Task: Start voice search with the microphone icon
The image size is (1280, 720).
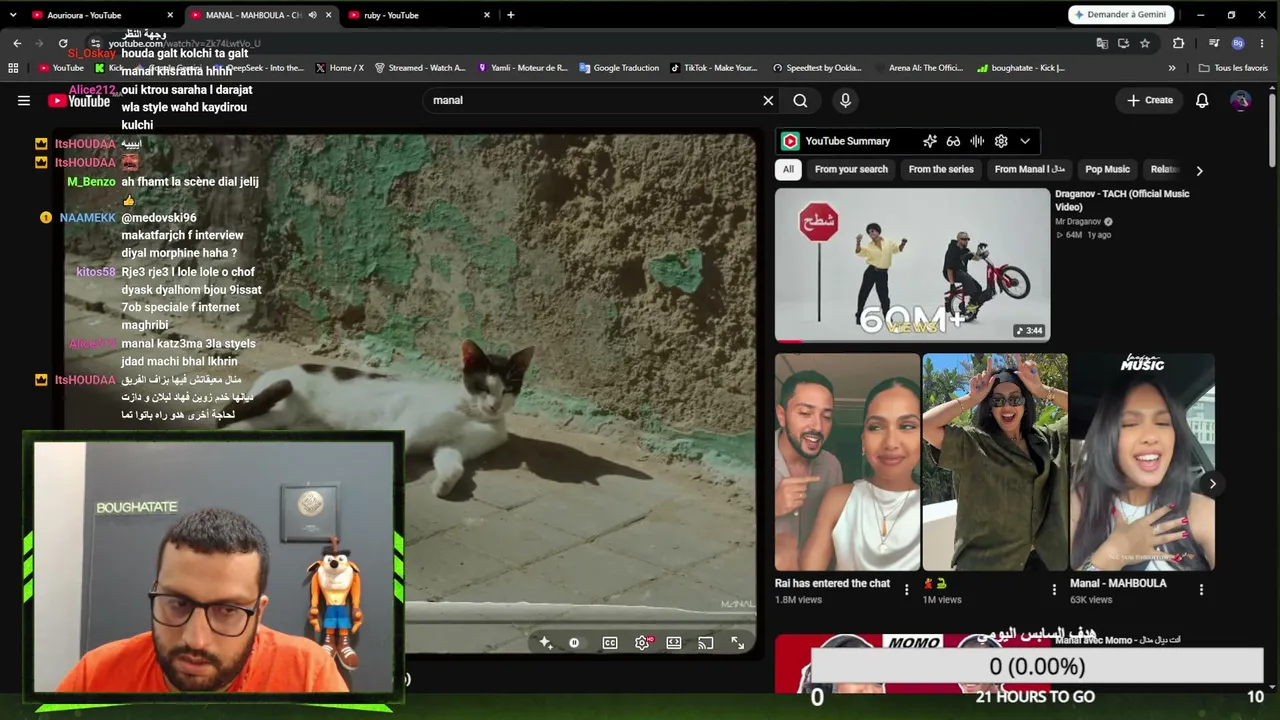Action: (x=845, y=100)
